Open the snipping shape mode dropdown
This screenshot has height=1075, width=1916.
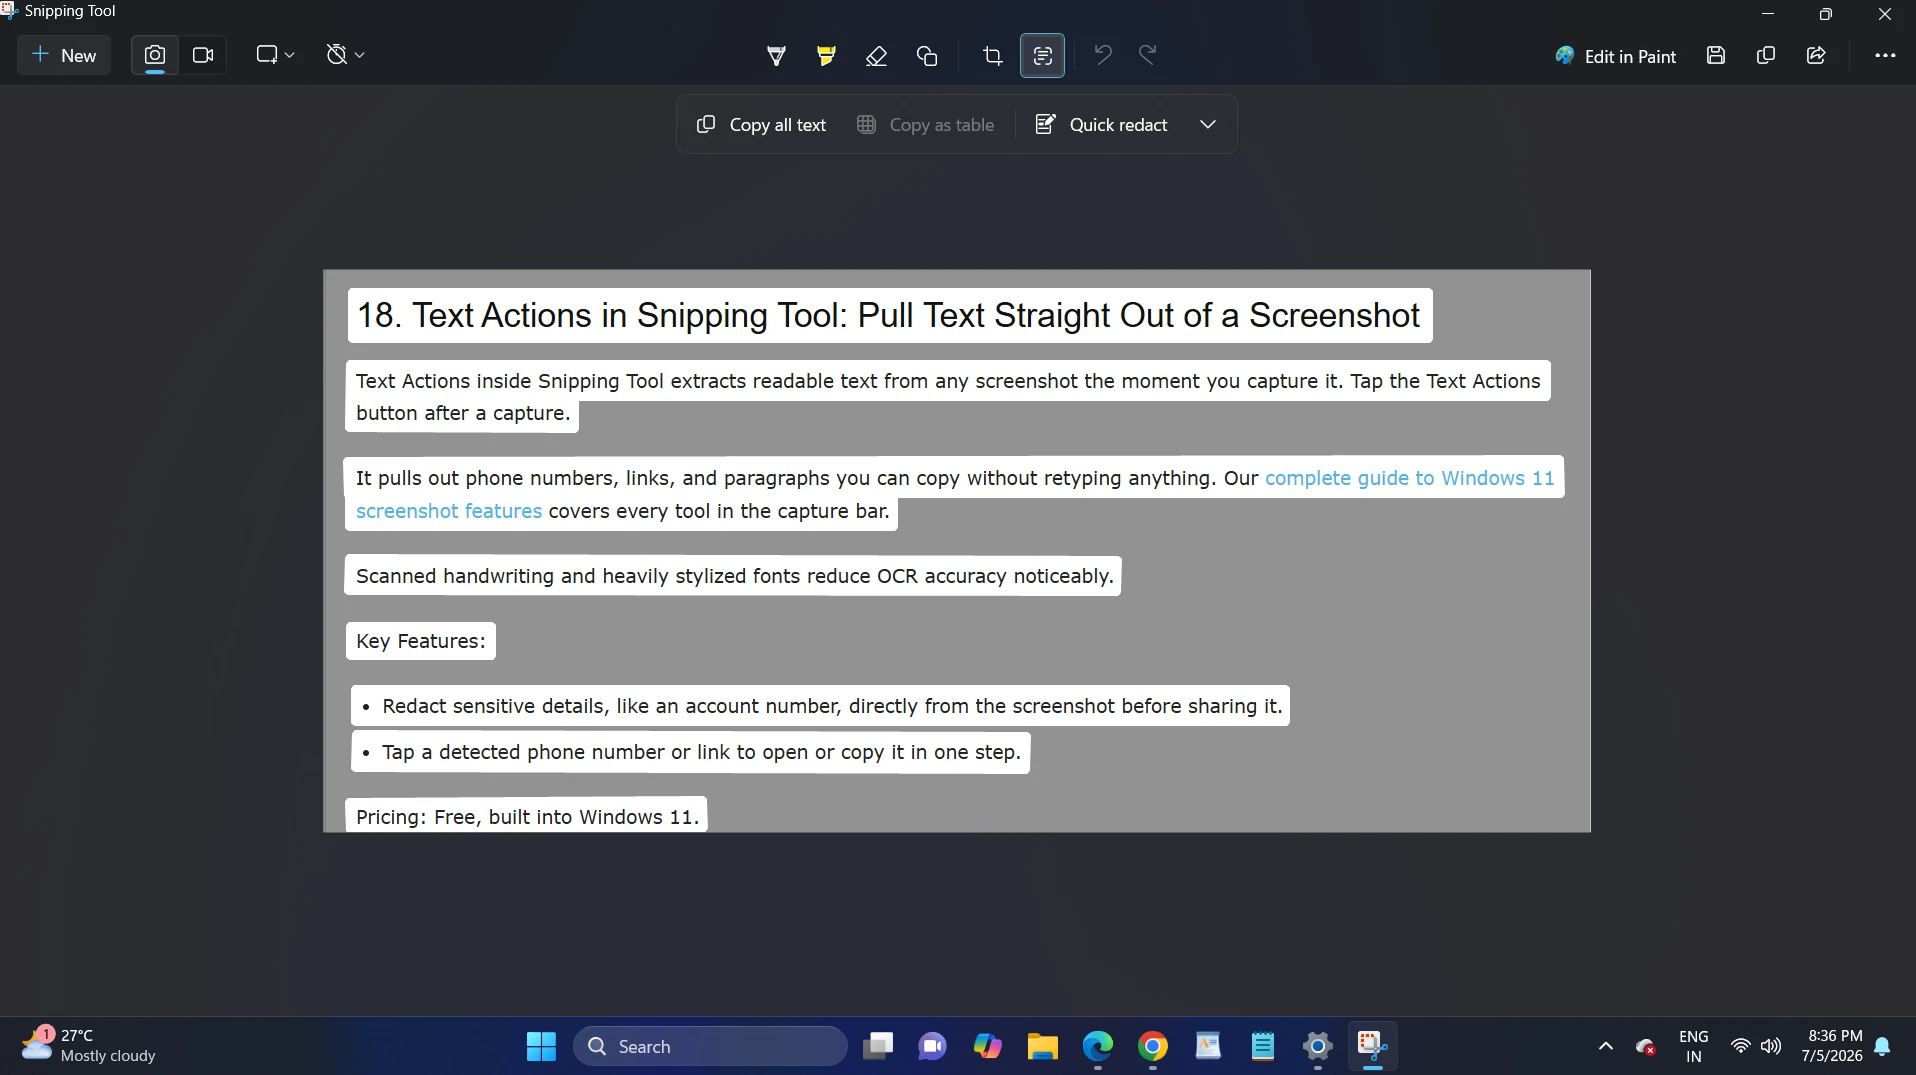[275, 56]
